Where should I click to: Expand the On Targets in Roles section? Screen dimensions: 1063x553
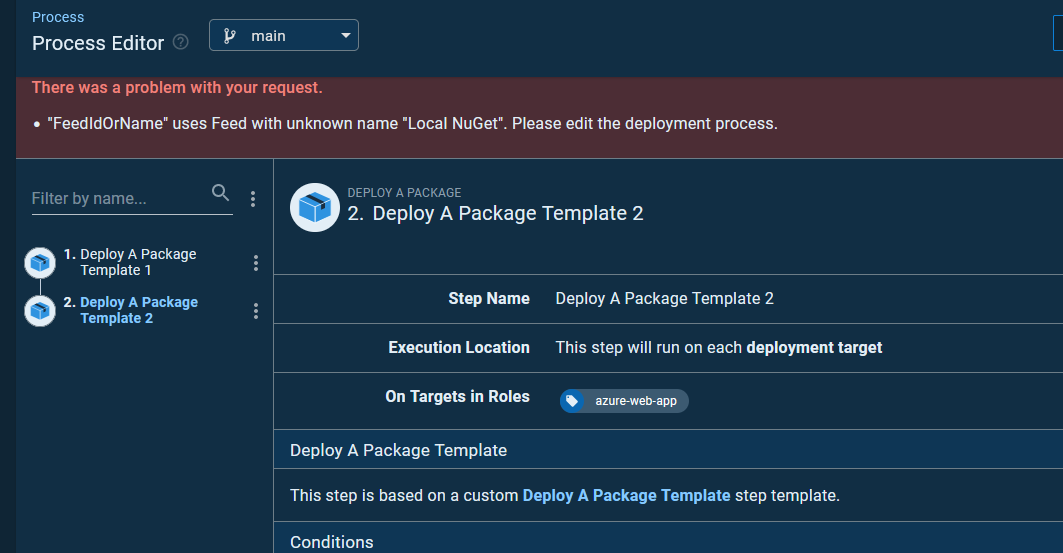(x=668, y=401)
